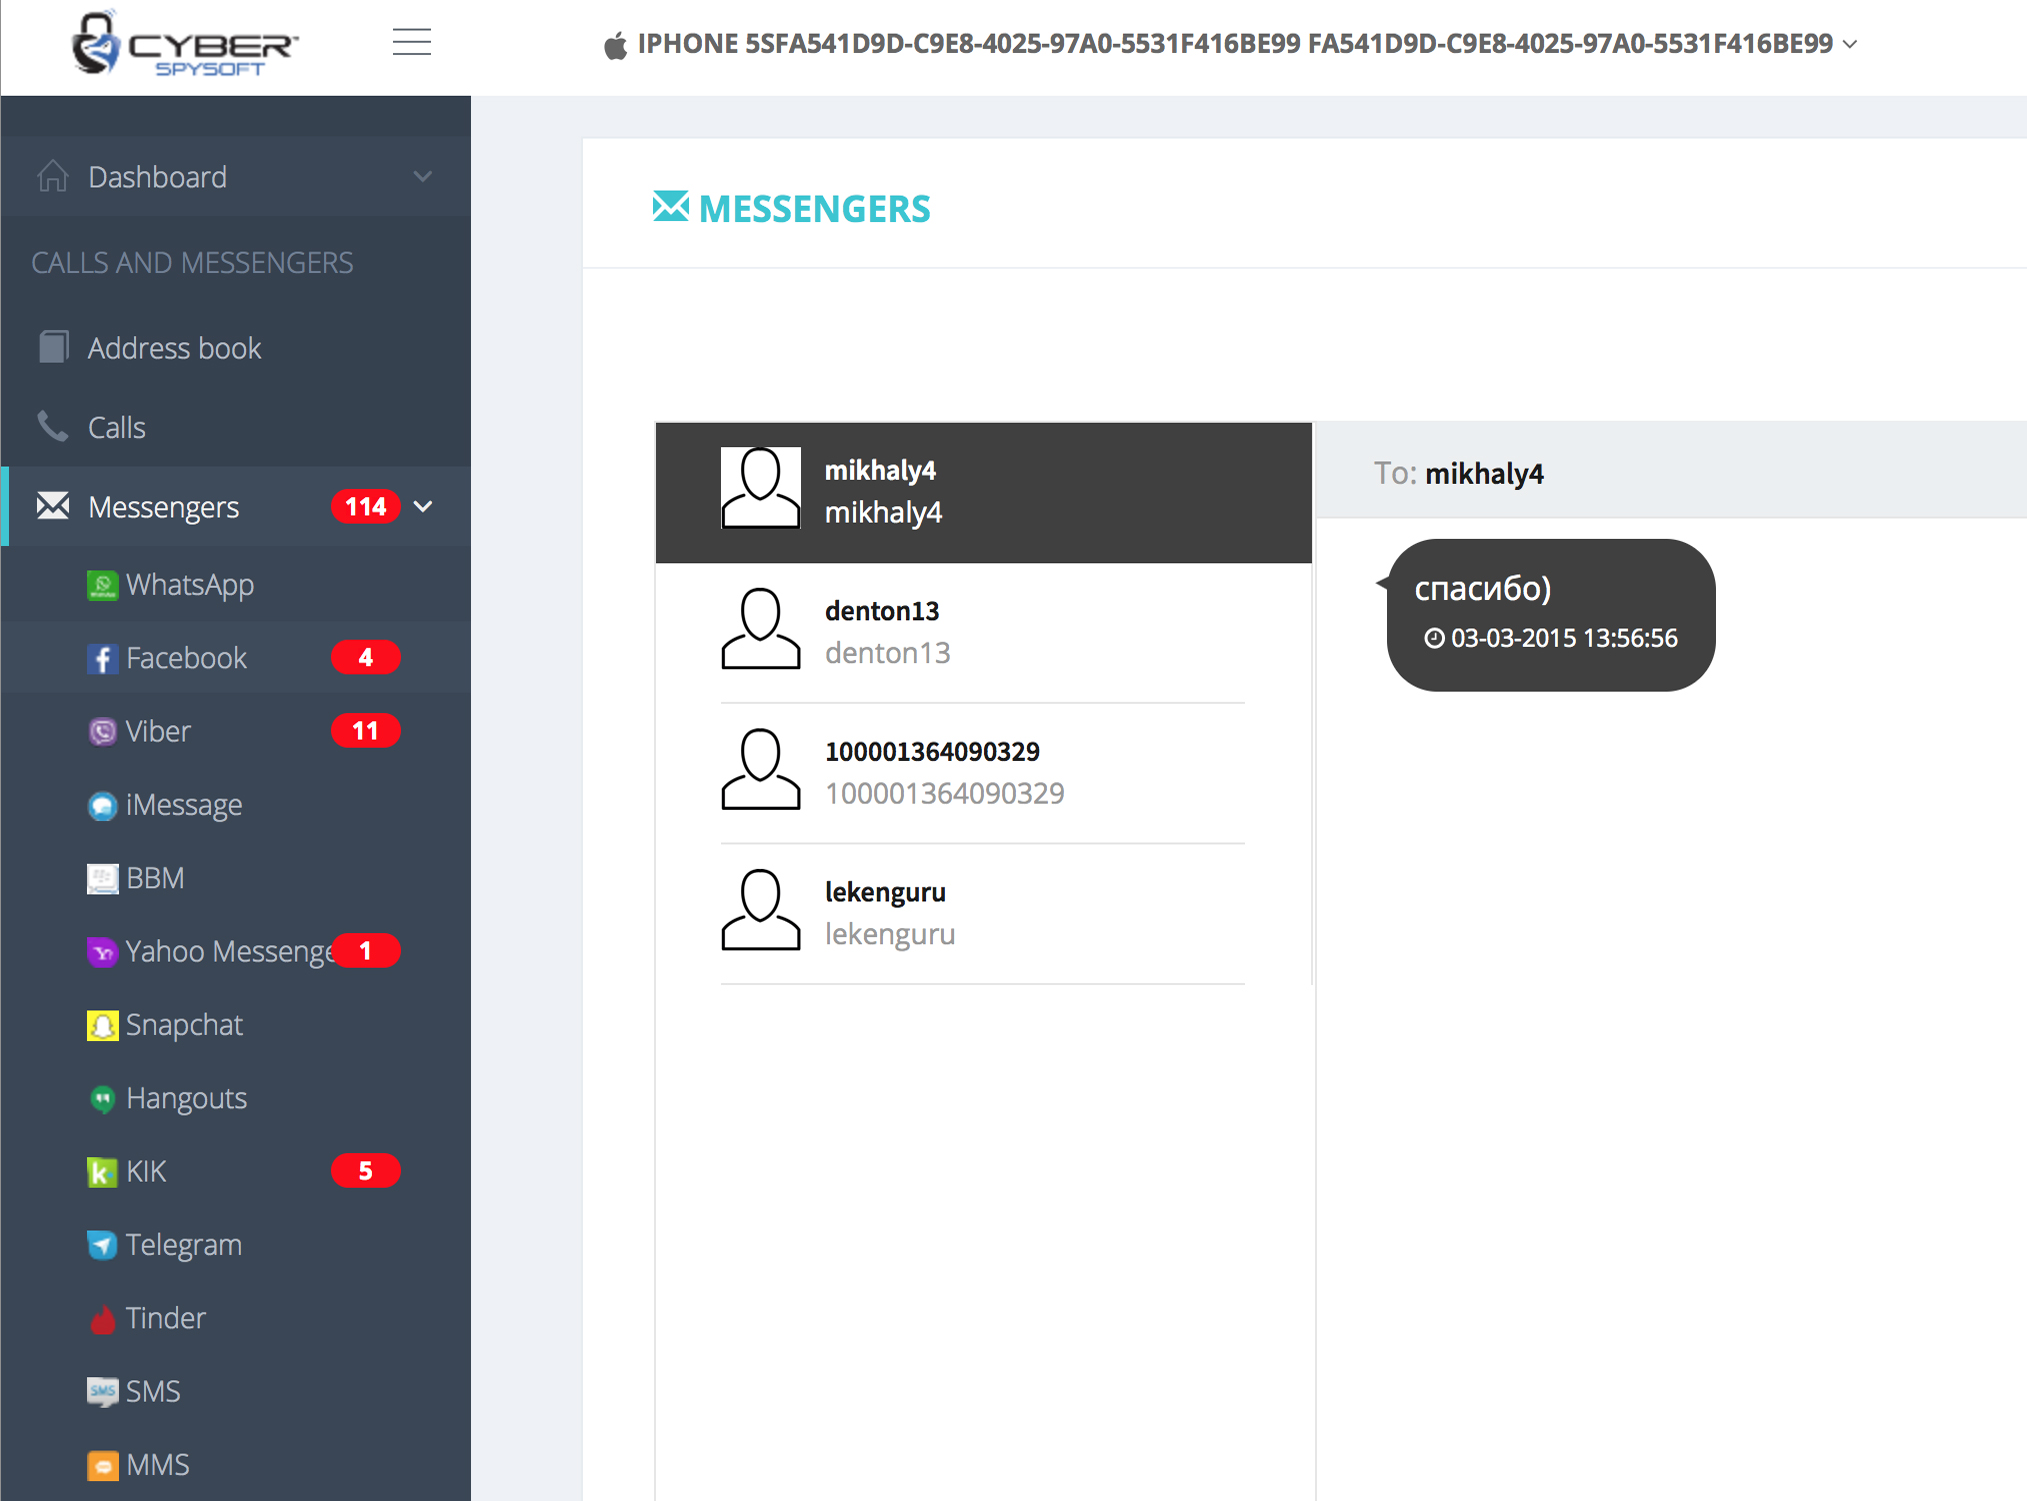Expand the Dashboard menu chevron
2027x1501 pixels.
point(423,177)
